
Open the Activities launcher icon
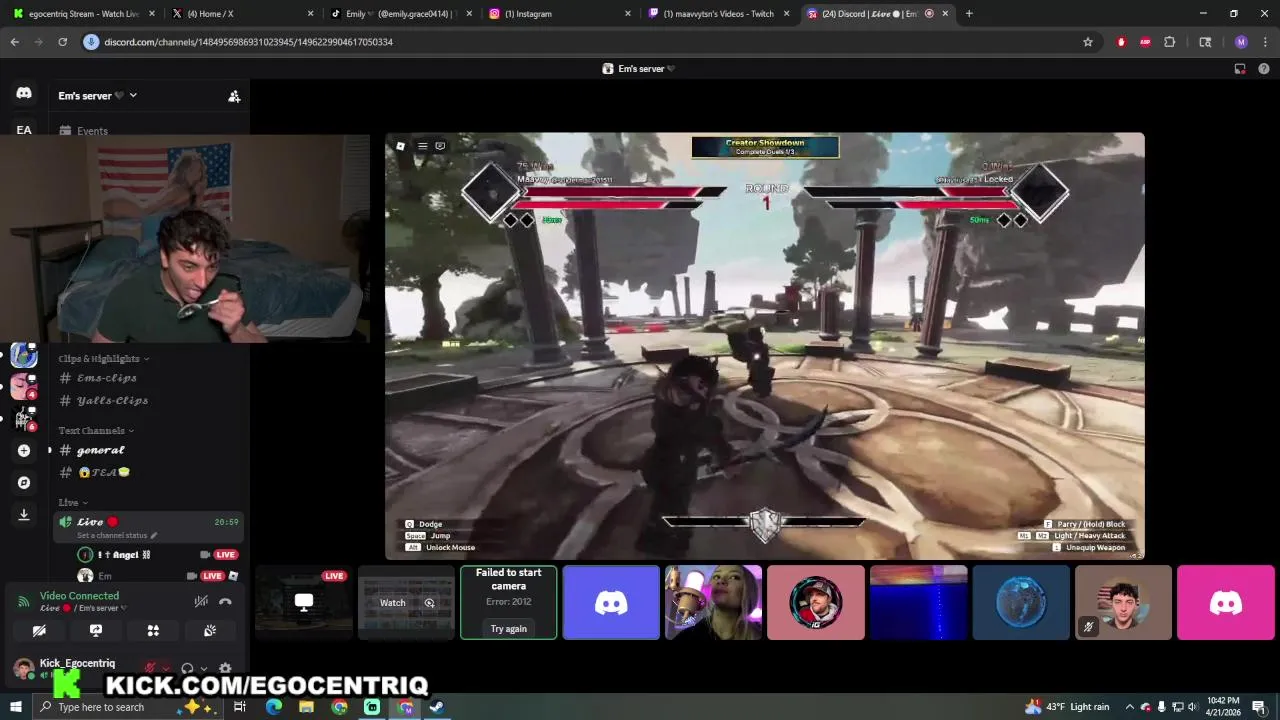[x=153, y=631]
